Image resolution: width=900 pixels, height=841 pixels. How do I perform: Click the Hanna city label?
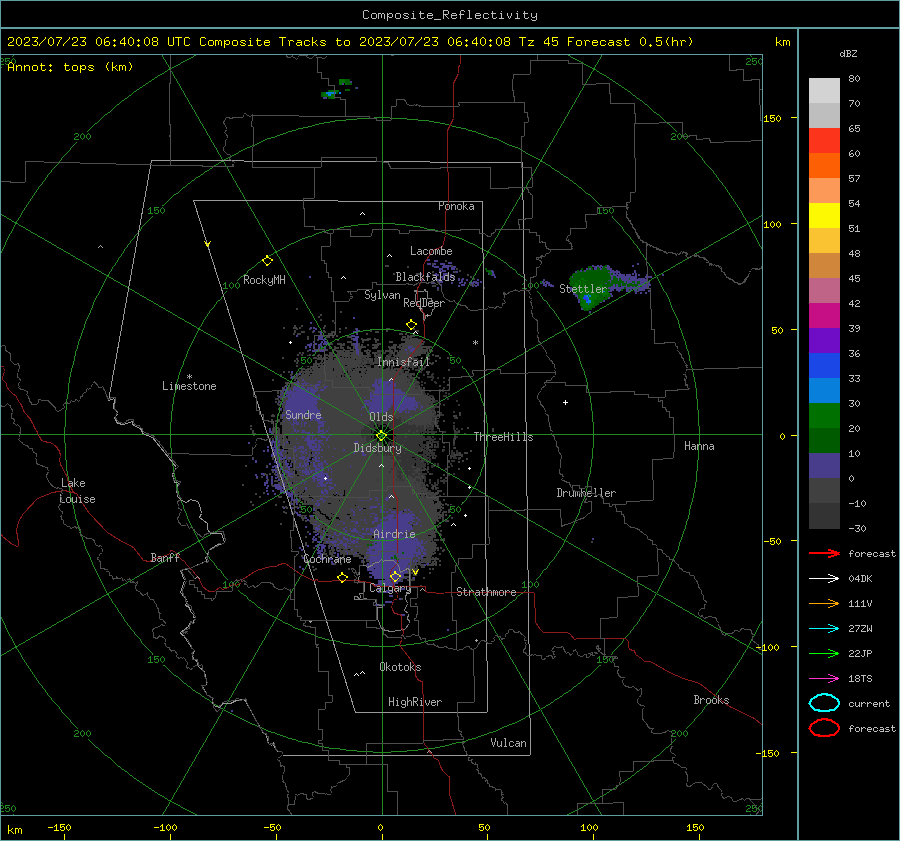click(699, 446)
